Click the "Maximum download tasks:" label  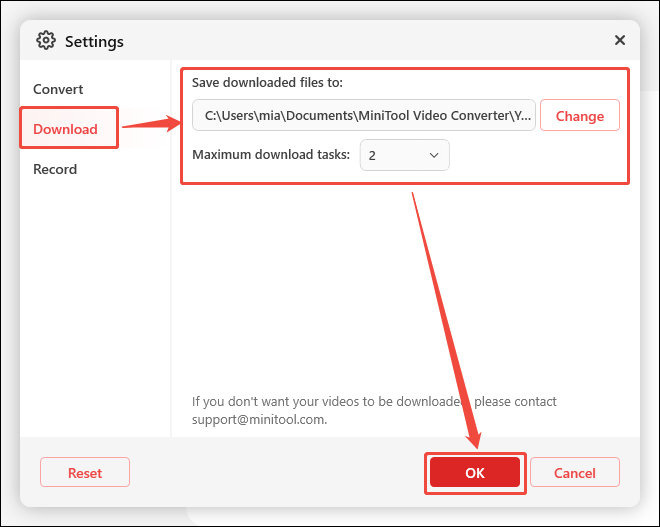271,155
